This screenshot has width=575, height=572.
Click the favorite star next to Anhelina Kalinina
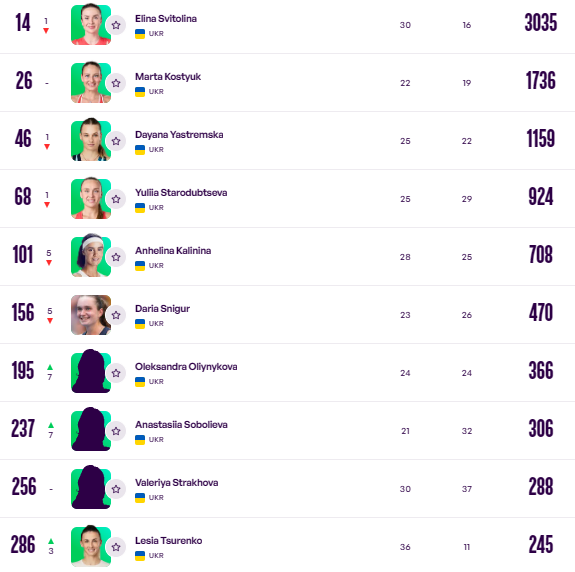click(116, 257)
